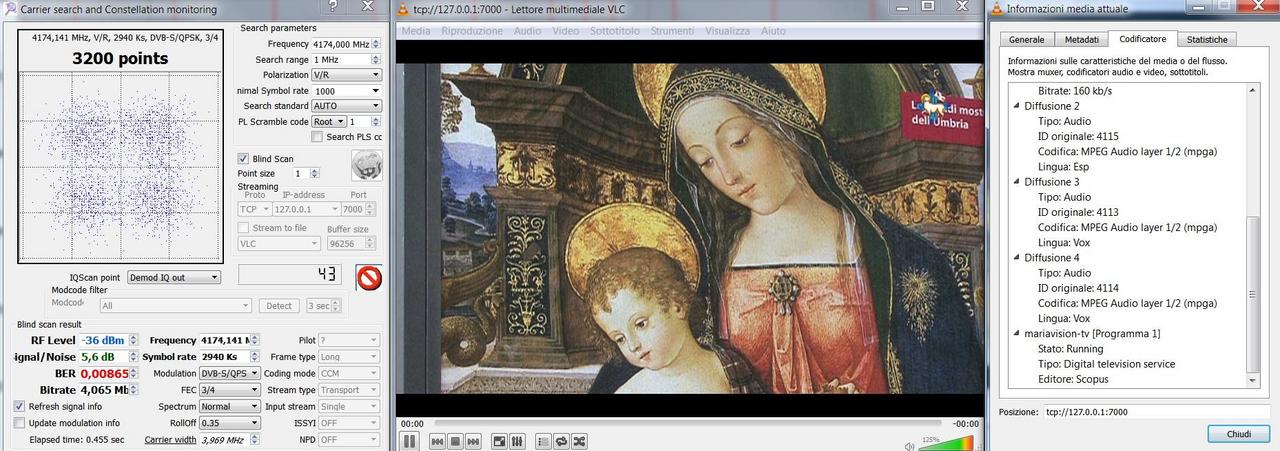The width and height of the screenshot is (1280, 451).
Task: Switch to the Generale tab
Action: pyautogui.click(x=1026, y=39)
